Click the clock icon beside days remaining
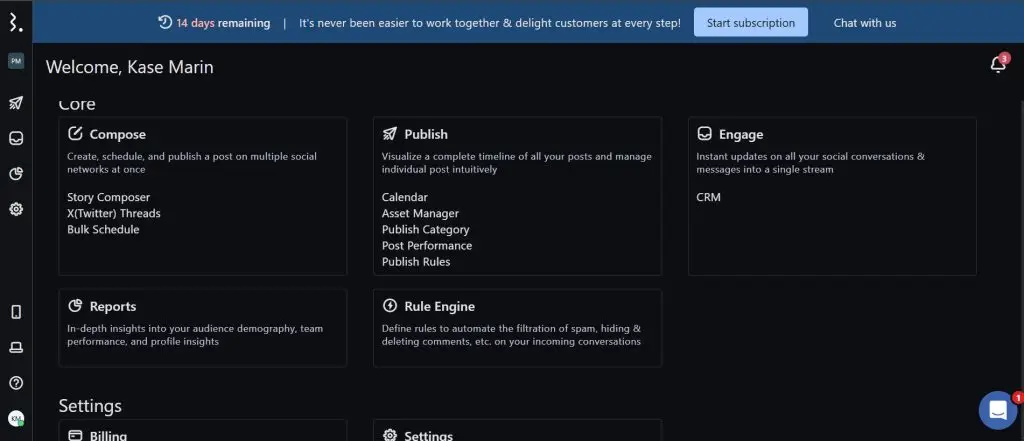Image resolution: width=1024 pixels, height=441 pixels. [165, 22]
